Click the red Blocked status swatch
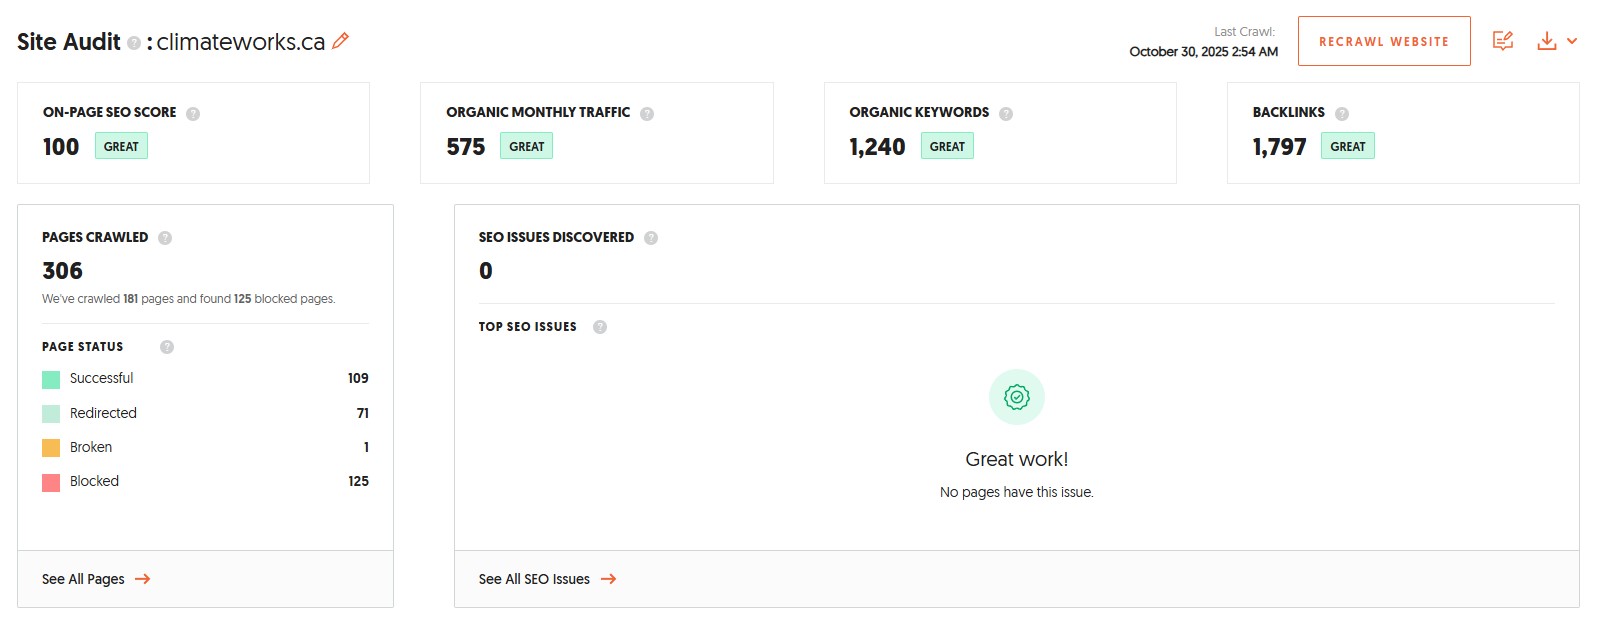The width and height of the screenshot is (1598, 625). click(51, 482)
